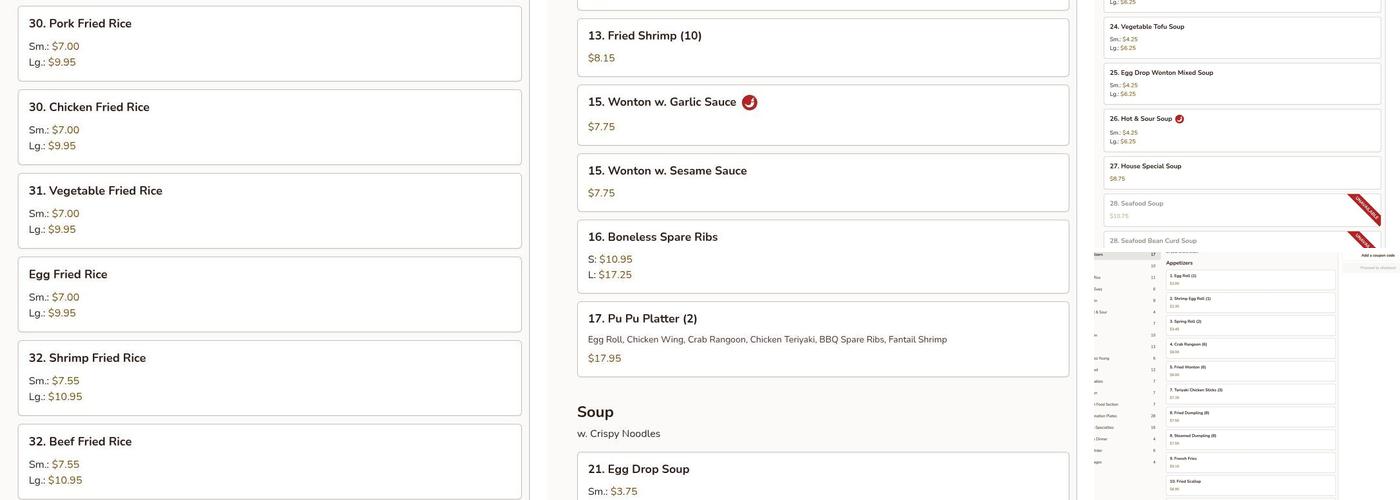
Task: Click spicy icon beside Wonton w. Garlic Sauce
Action: pyautogui.click(x=750, y=103)
